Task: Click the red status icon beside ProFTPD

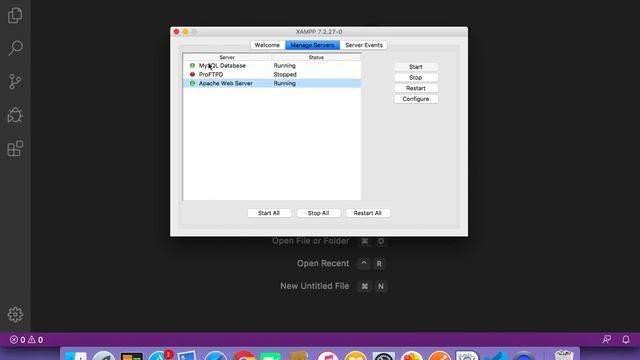Action: [x=192, y=74]
